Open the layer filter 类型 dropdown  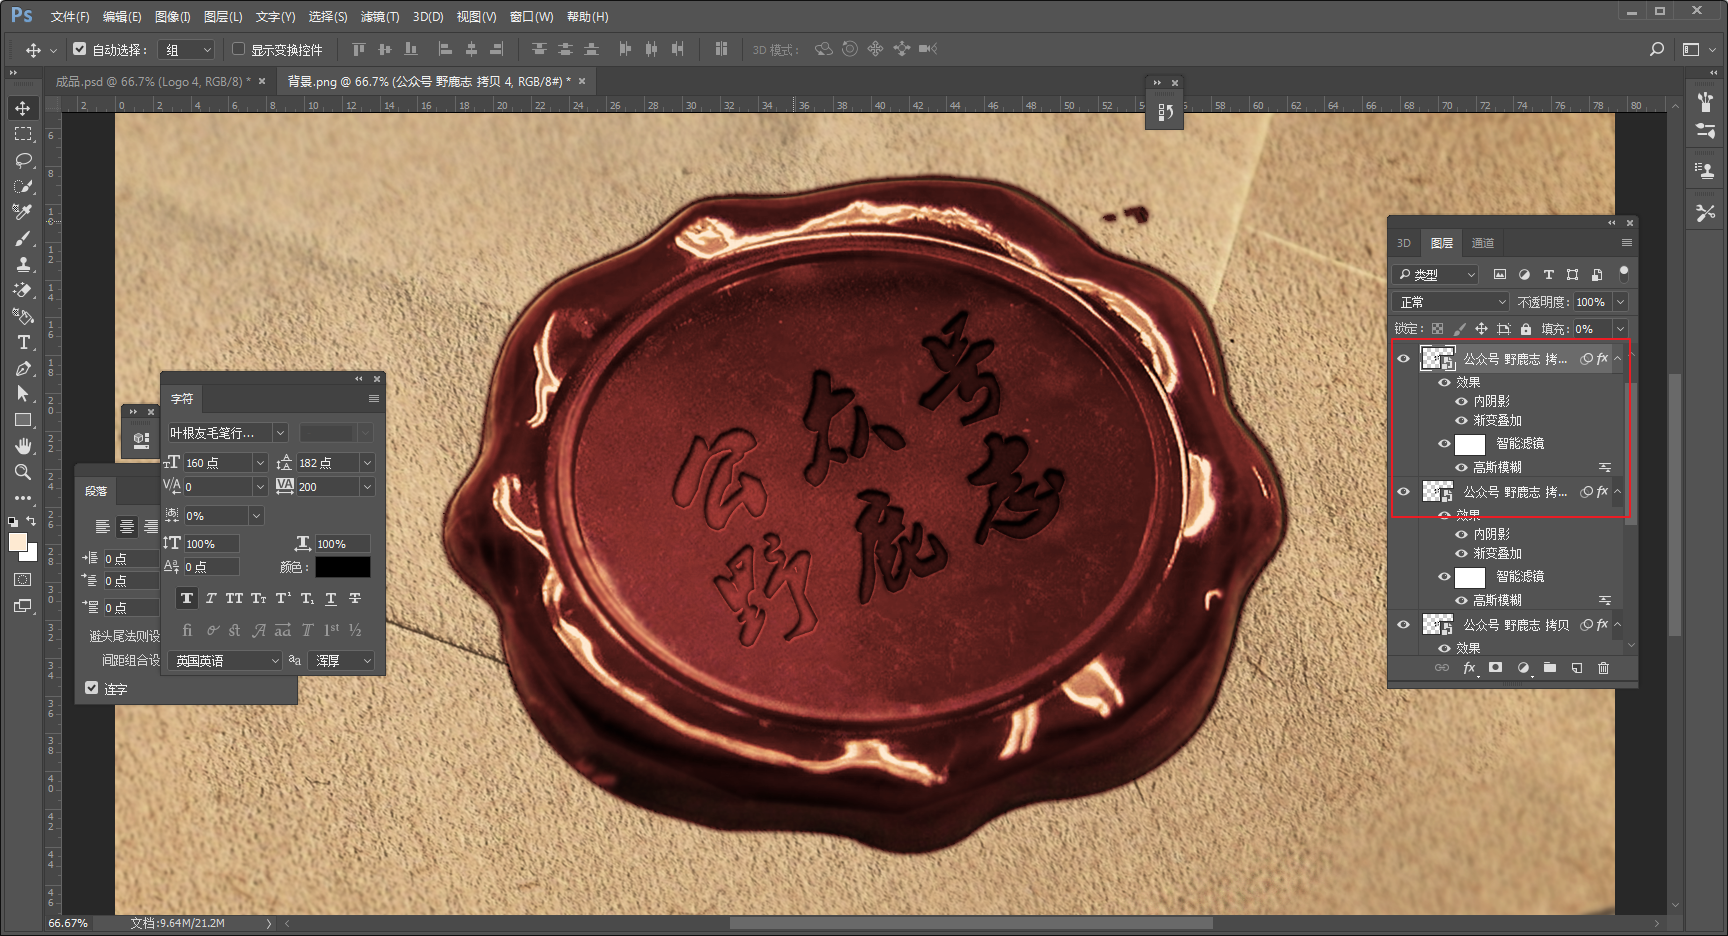click(x=1436, y=274)
